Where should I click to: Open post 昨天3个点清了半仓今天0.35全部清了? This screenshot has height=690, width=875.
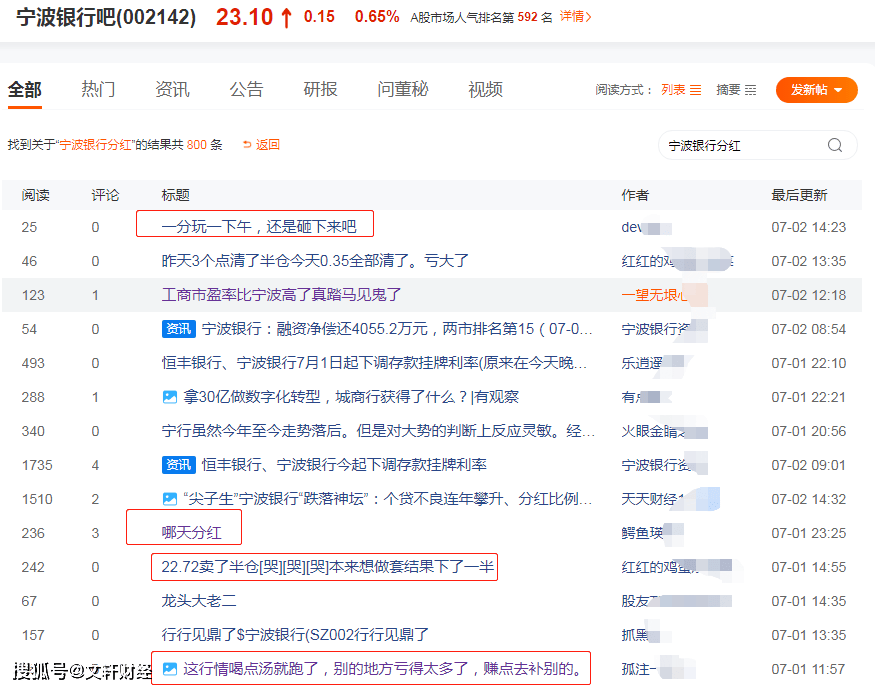pos(315,261)
